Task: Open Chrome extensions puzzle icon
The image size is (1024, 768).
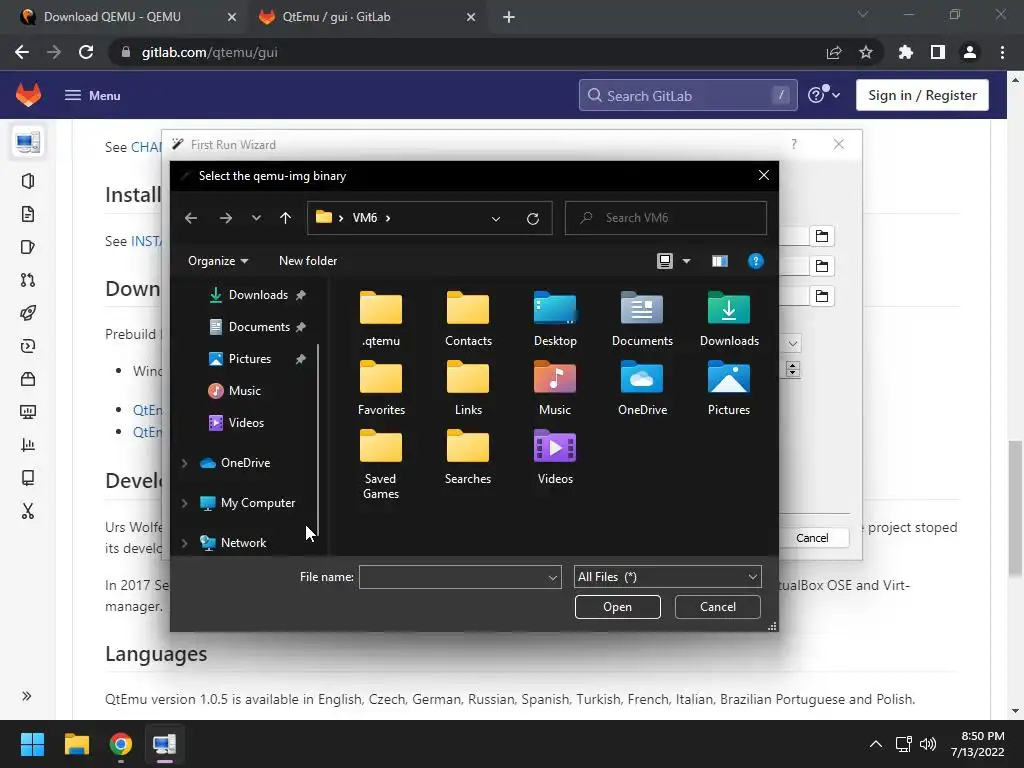Action: (x=906, y=52)
